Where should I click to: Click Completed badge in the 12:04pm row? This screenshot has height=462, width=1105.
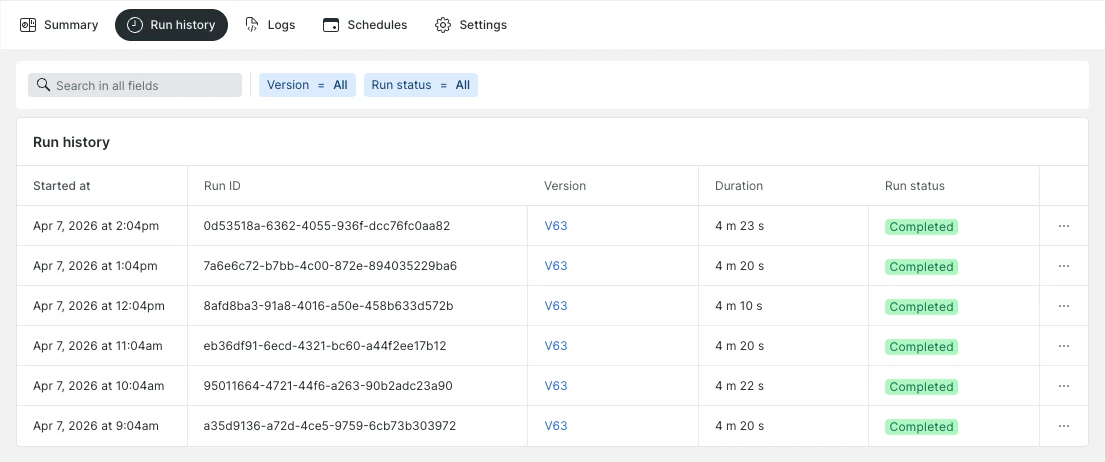pyautogui.click(x=921, y=307)
